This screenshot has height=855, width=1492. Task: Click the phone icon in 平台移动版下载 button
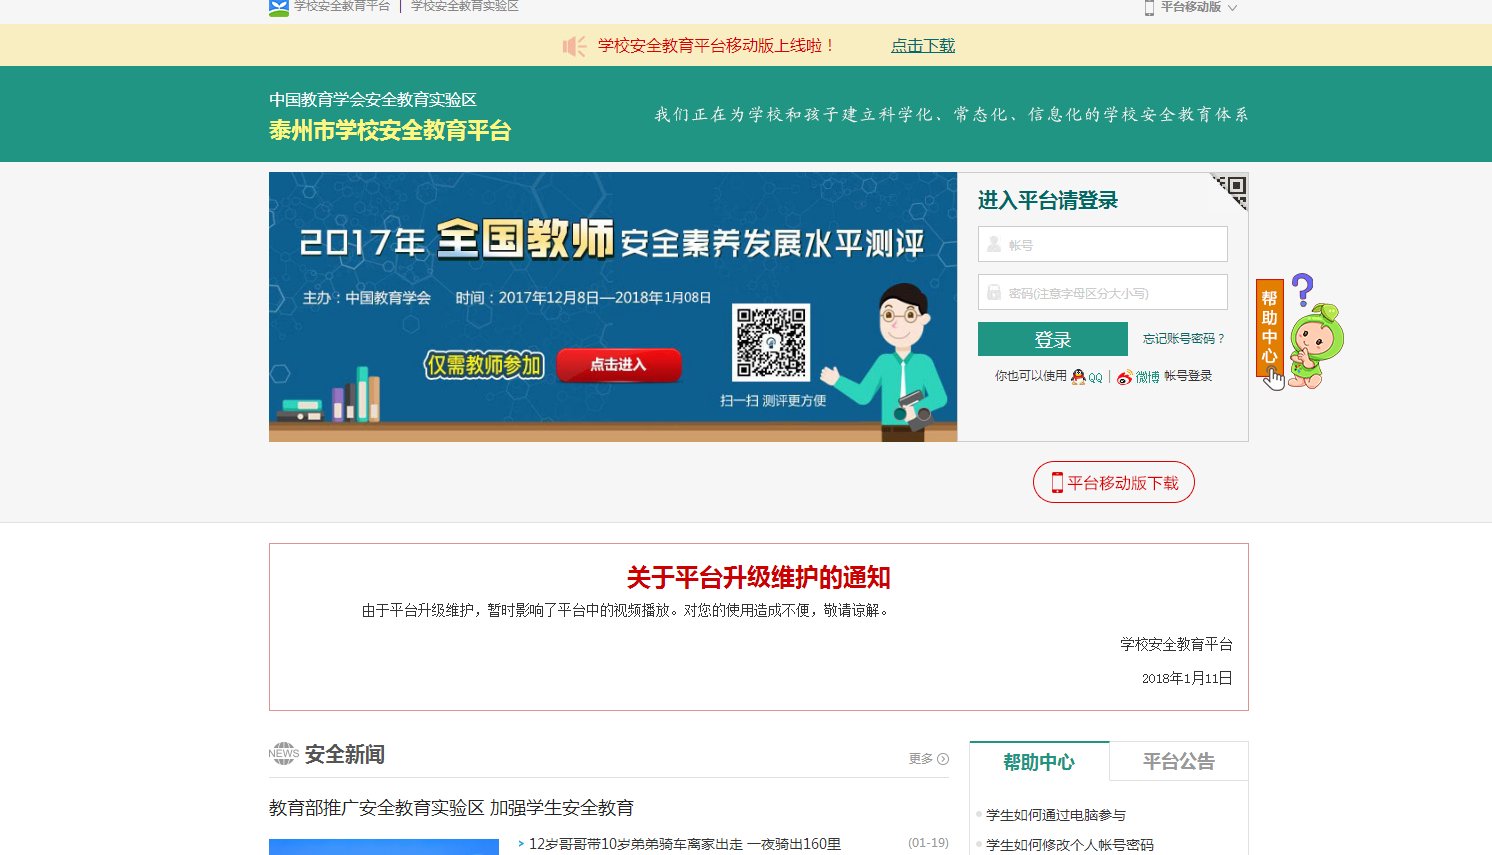(x=1056, y=481)
